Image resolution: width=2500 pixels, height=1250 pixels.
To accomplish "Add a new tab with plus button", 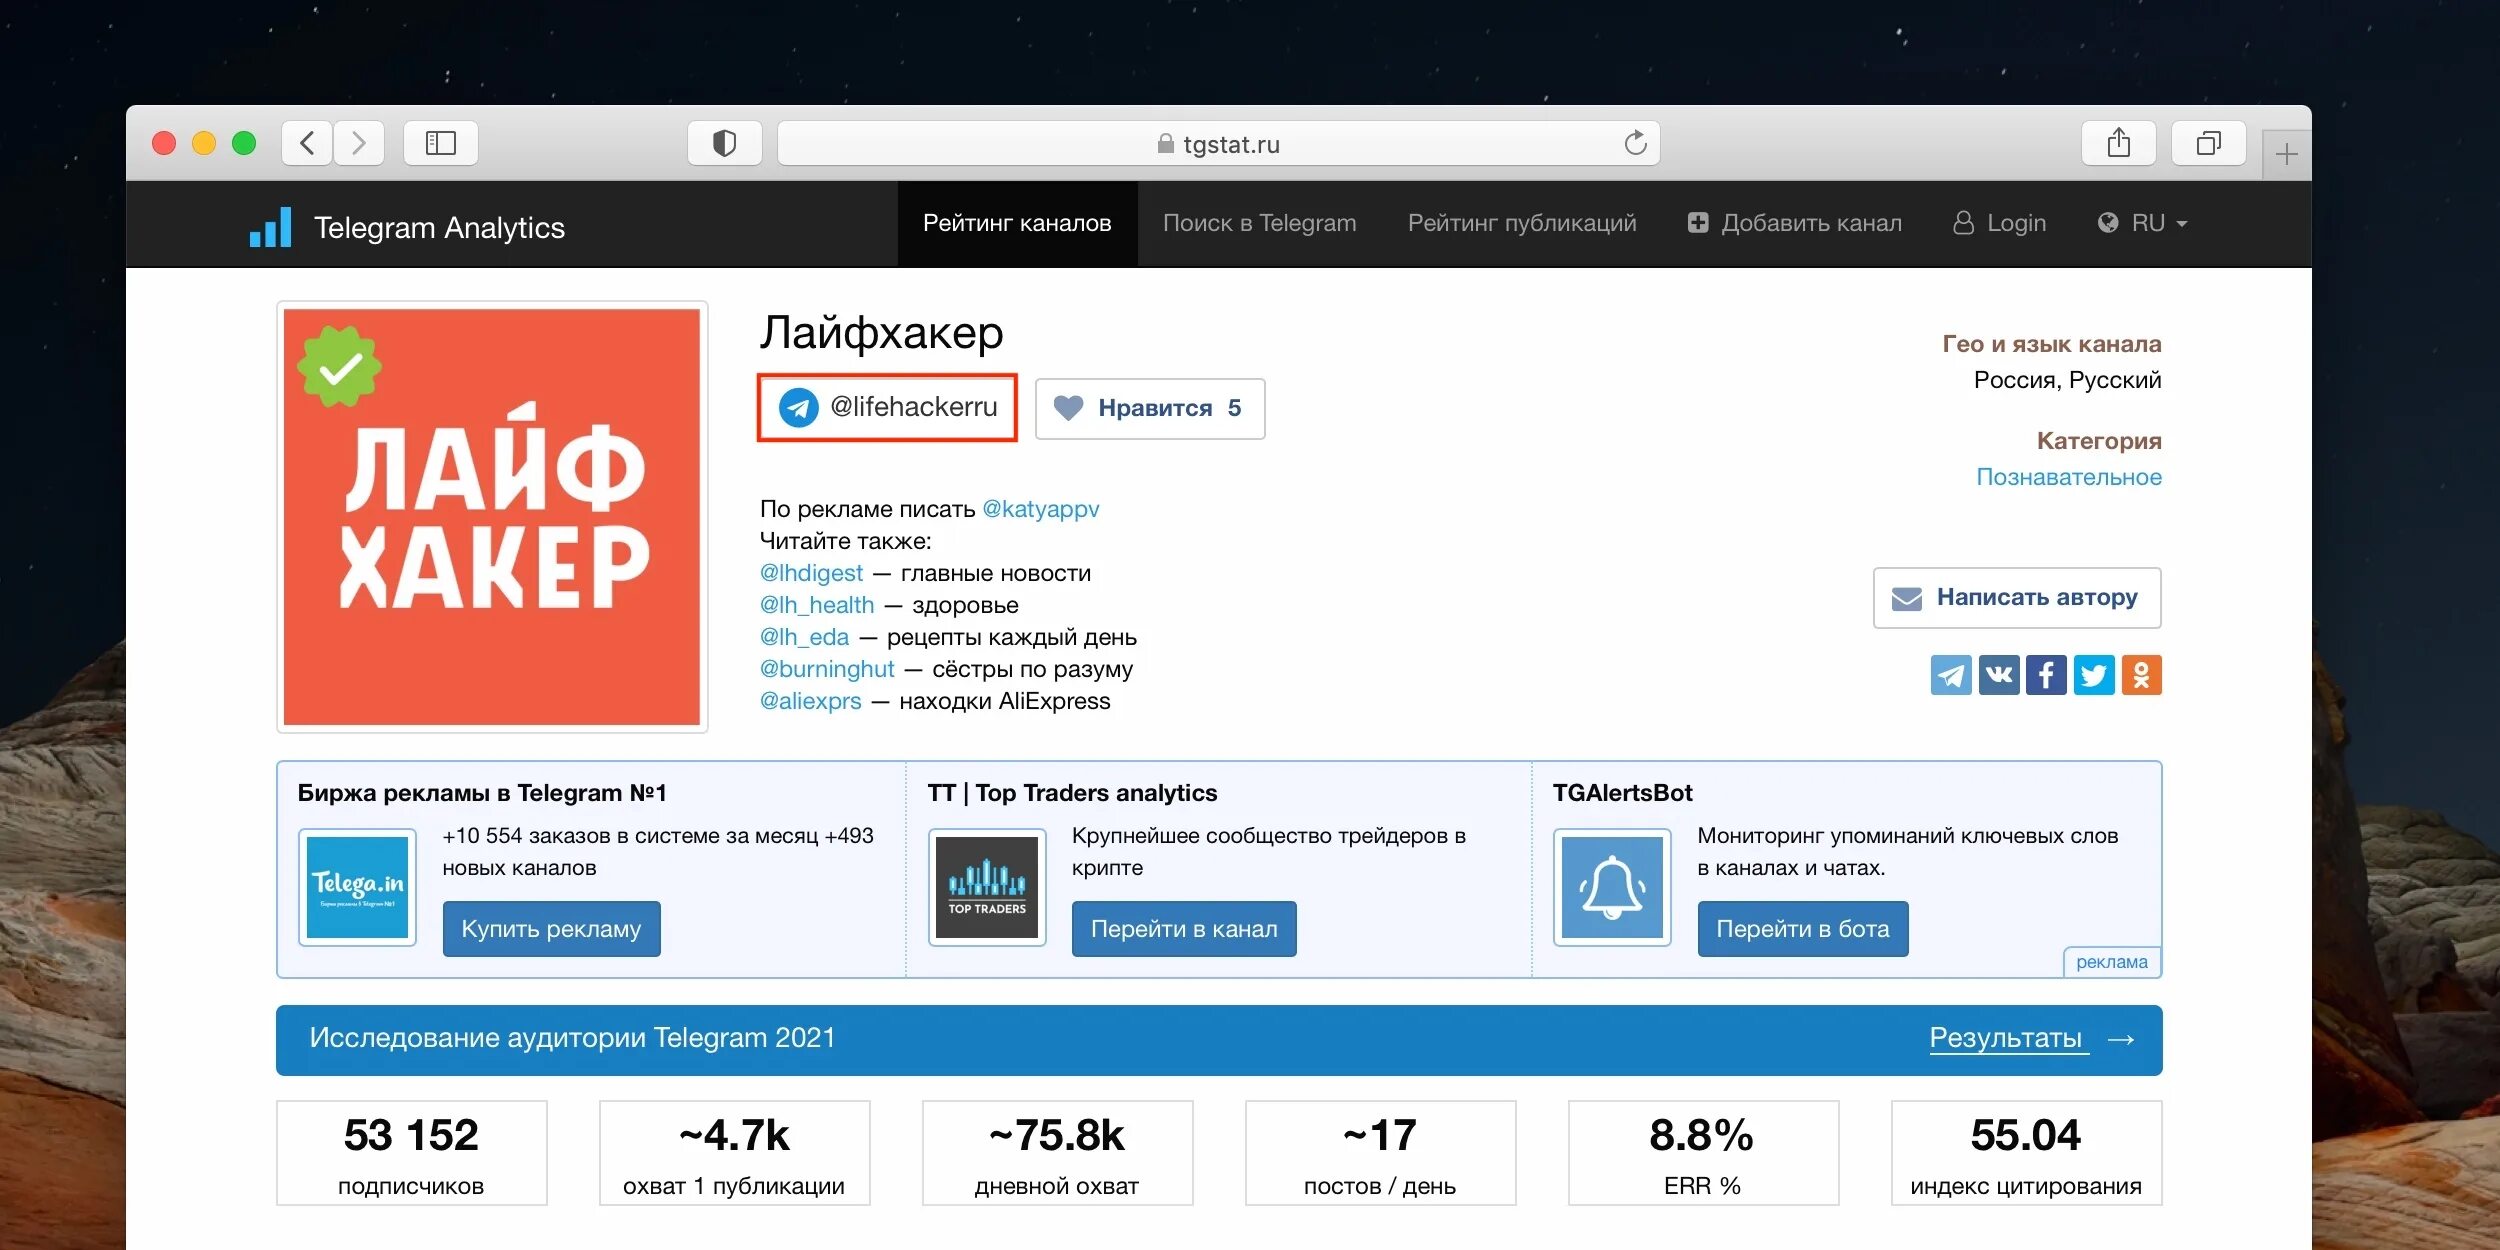I will (2286, 155).
